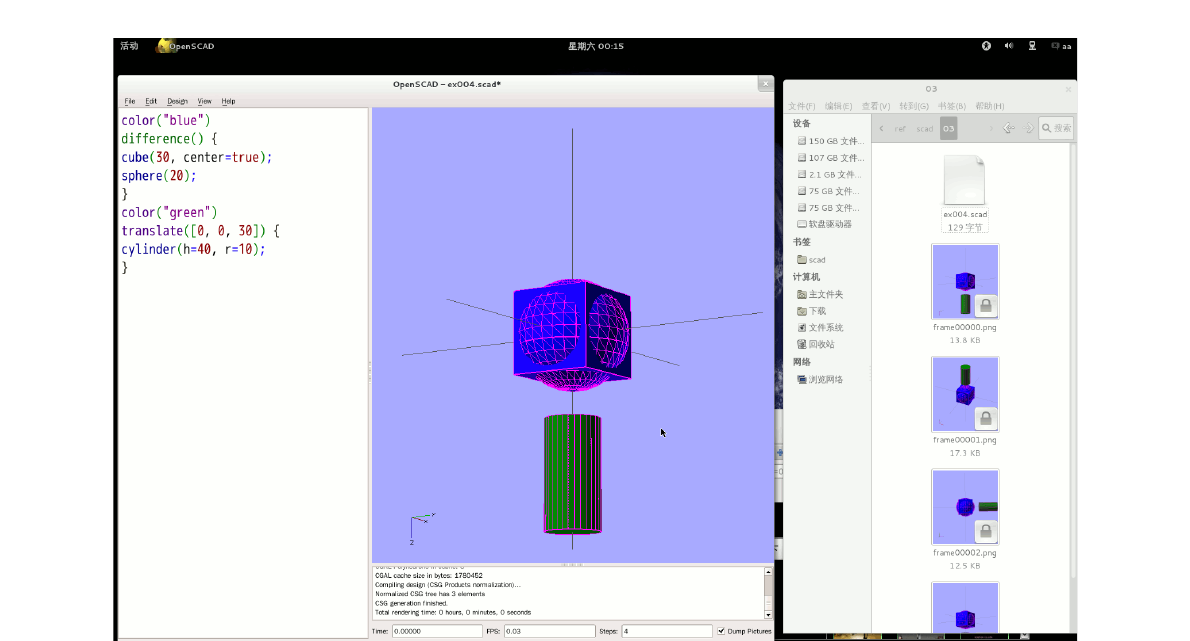Open the Edit menu in OpenSCAD
1190x641 pixels.
pyautogui.click(x=151, y=101)
